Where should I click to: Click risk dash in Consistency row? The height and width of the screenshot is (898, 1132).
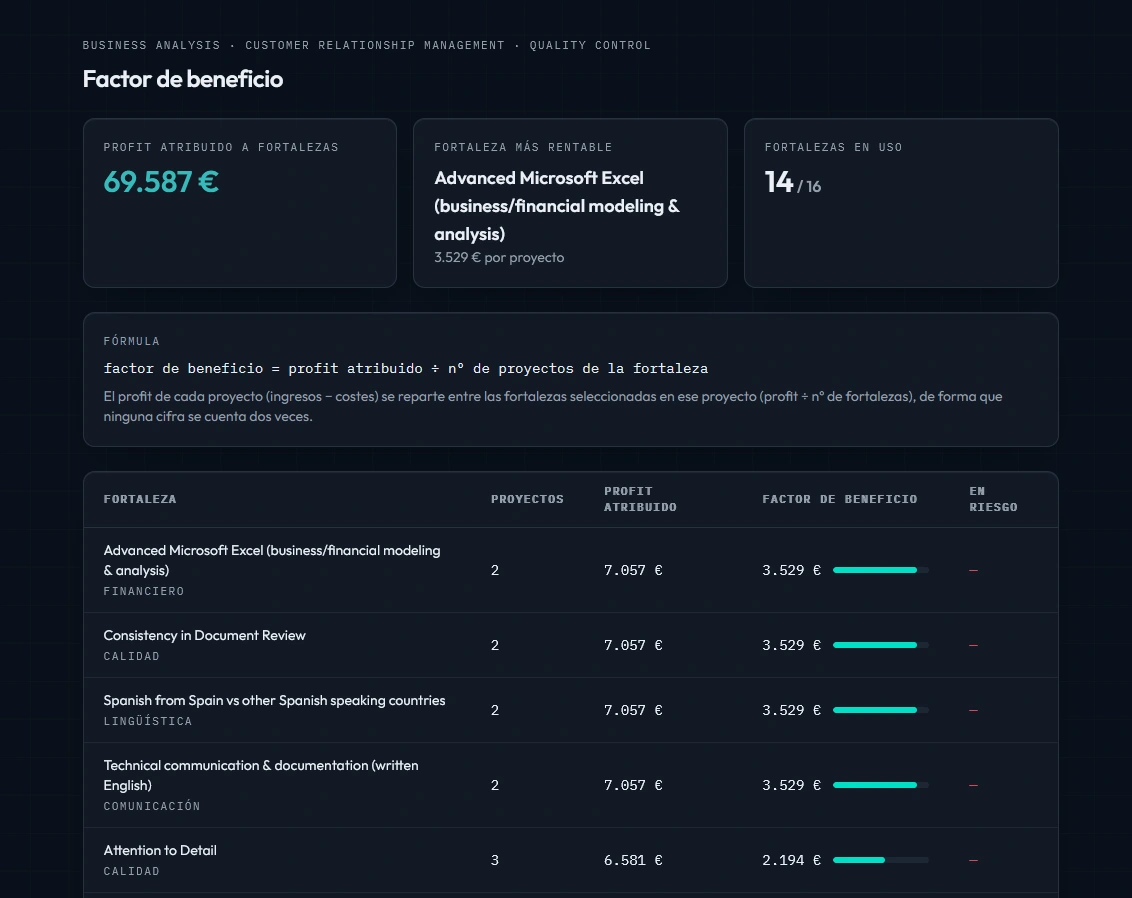973,645
